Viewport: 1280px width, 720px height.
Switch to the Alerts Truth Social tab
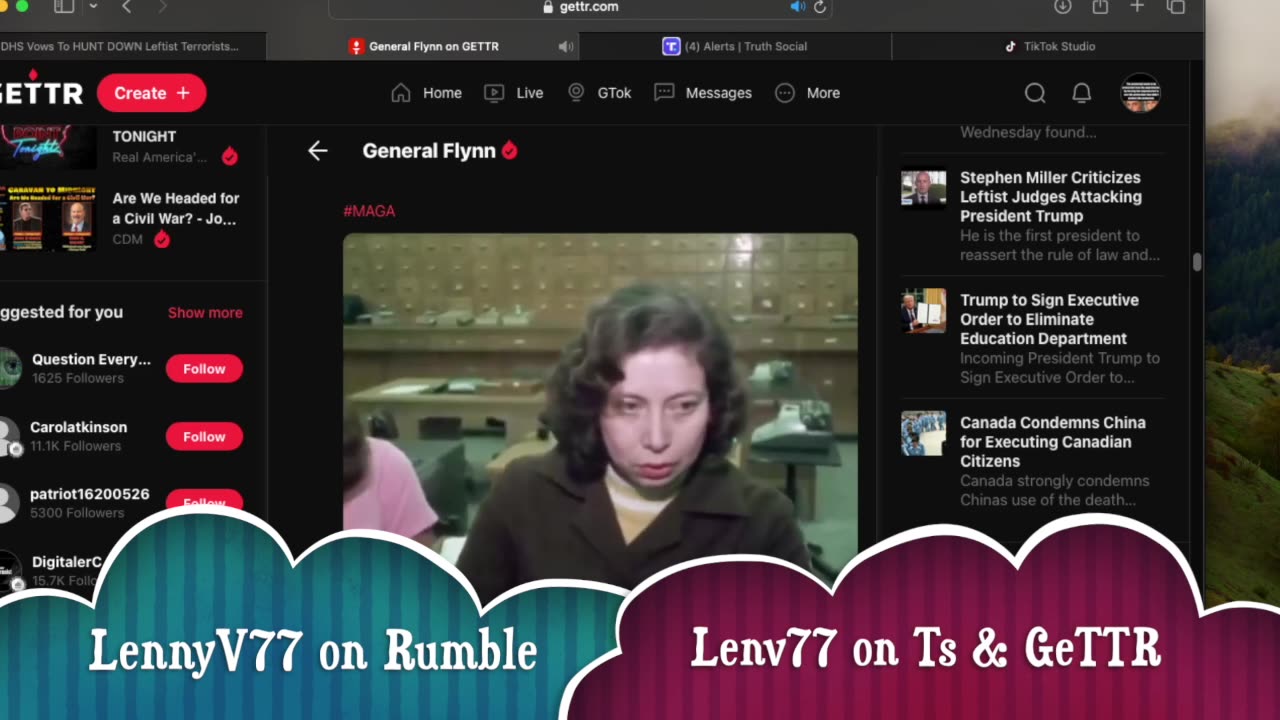point(735,47)
